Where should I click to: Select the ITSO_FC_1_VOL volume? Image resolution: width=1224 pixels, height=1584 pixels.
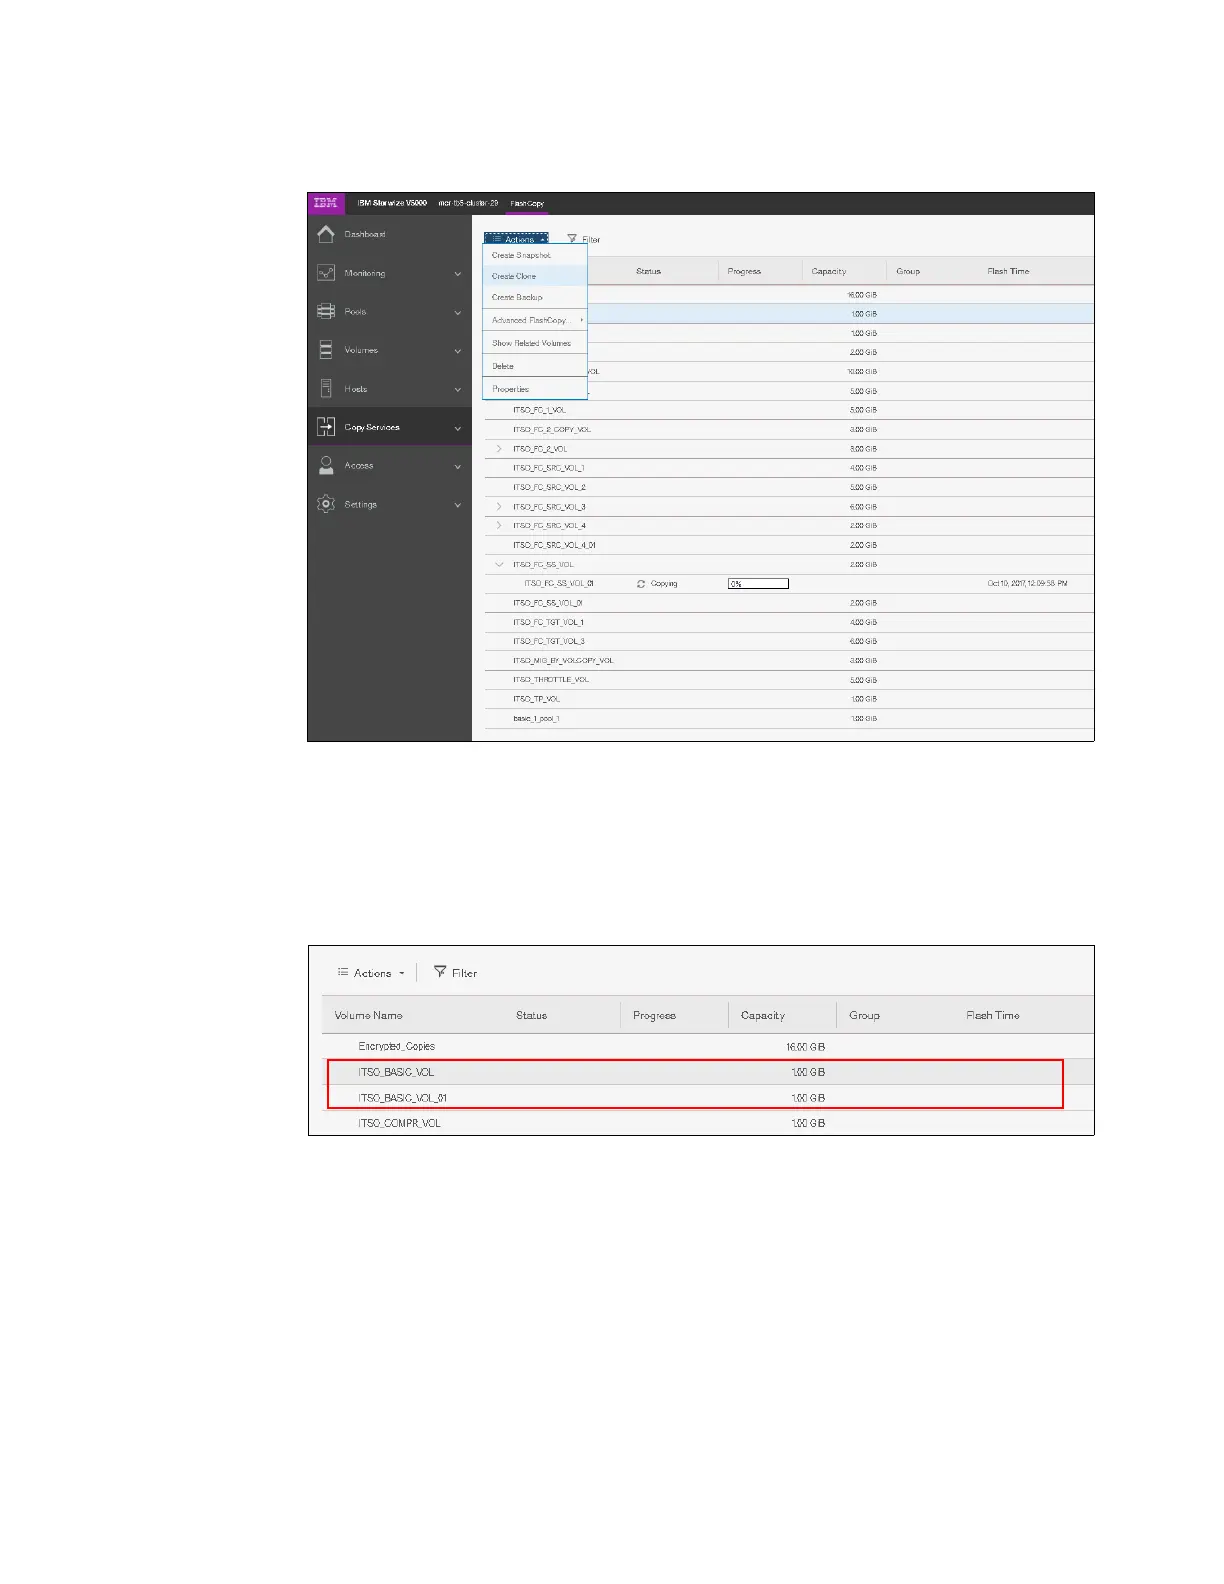[x=539, y=410]
